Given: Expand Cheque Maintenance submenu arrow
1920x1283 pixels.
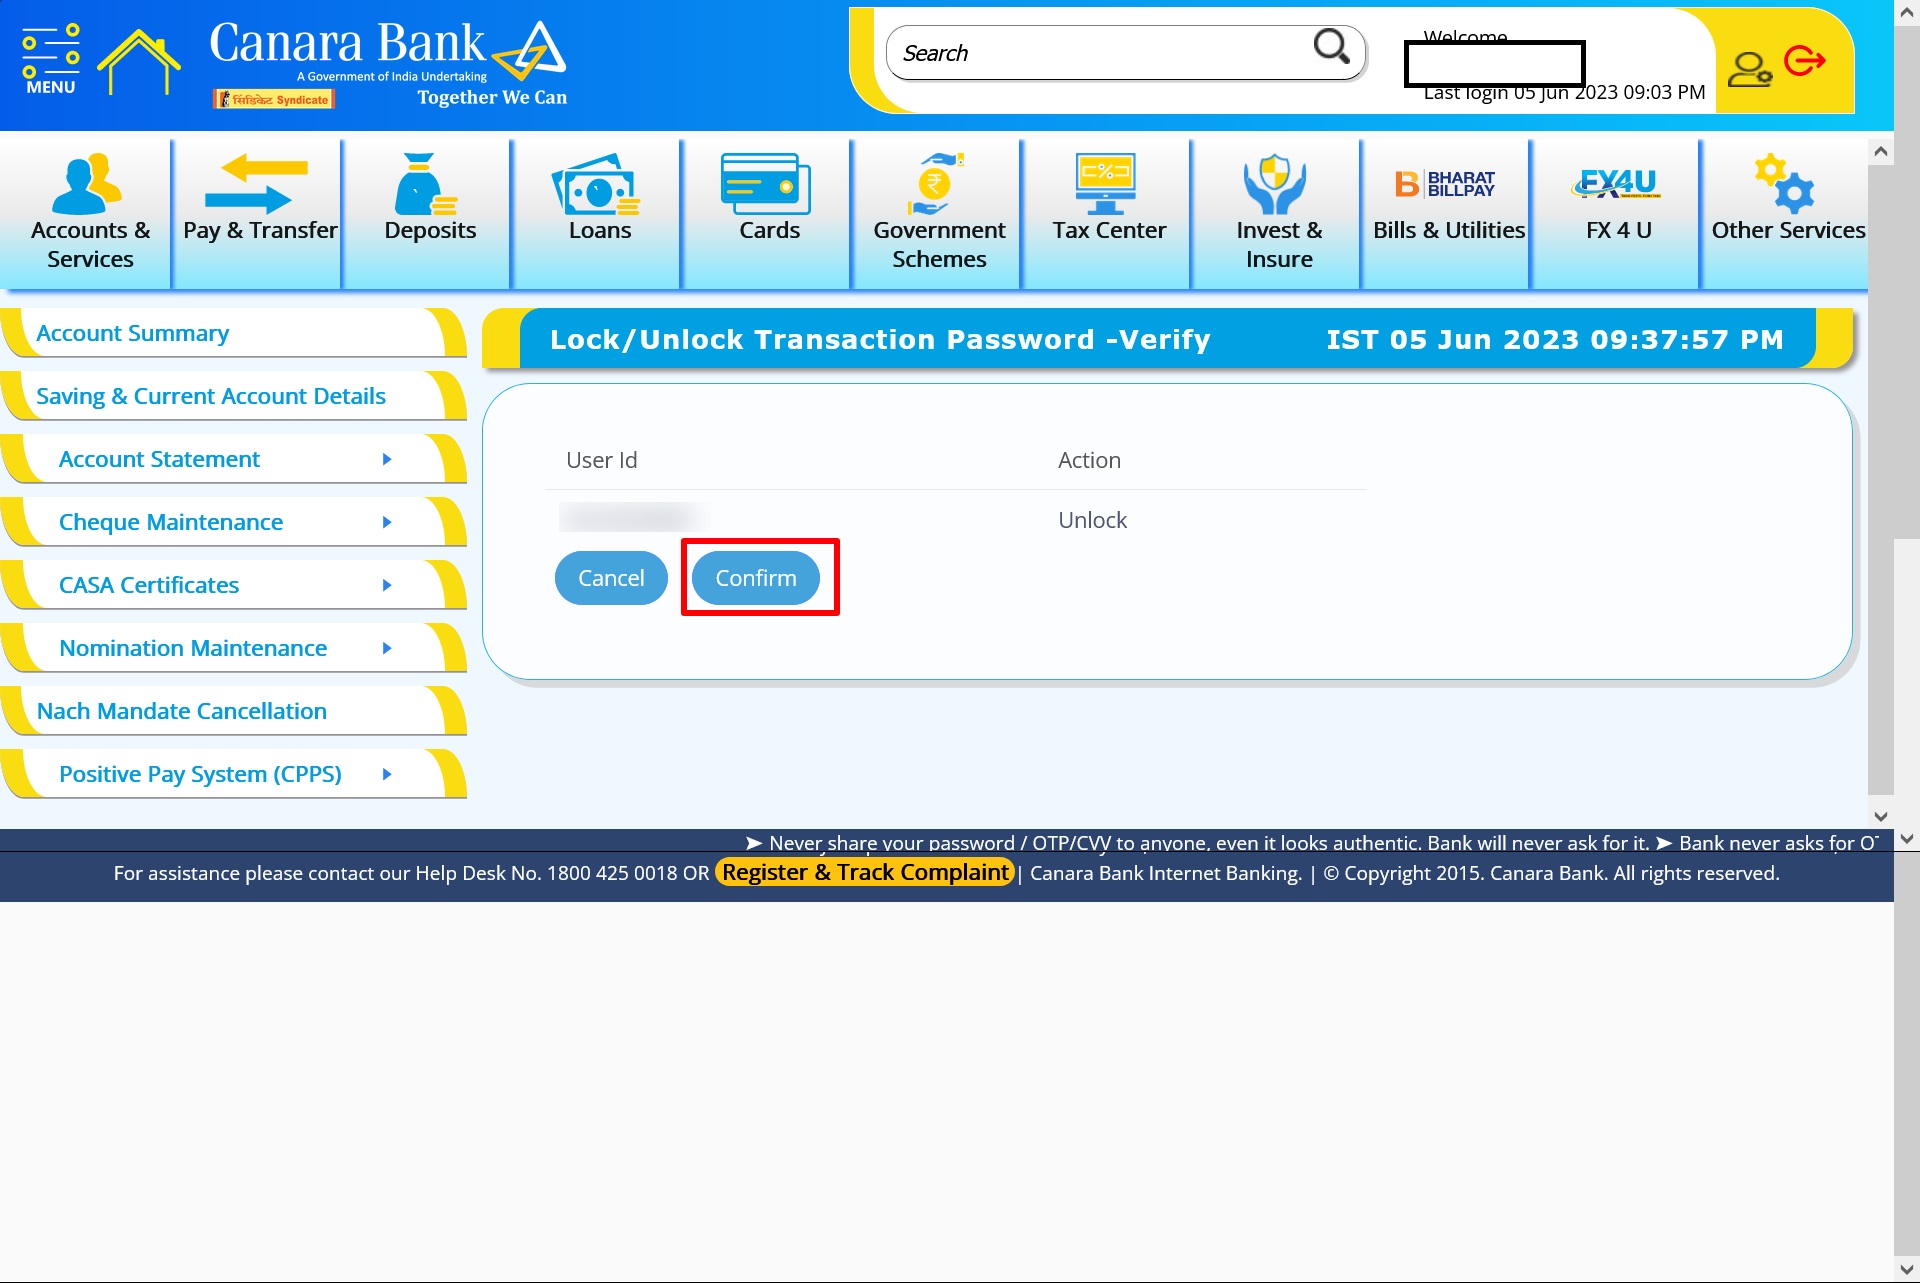Looking at the screenshot, I should [387, 523].
